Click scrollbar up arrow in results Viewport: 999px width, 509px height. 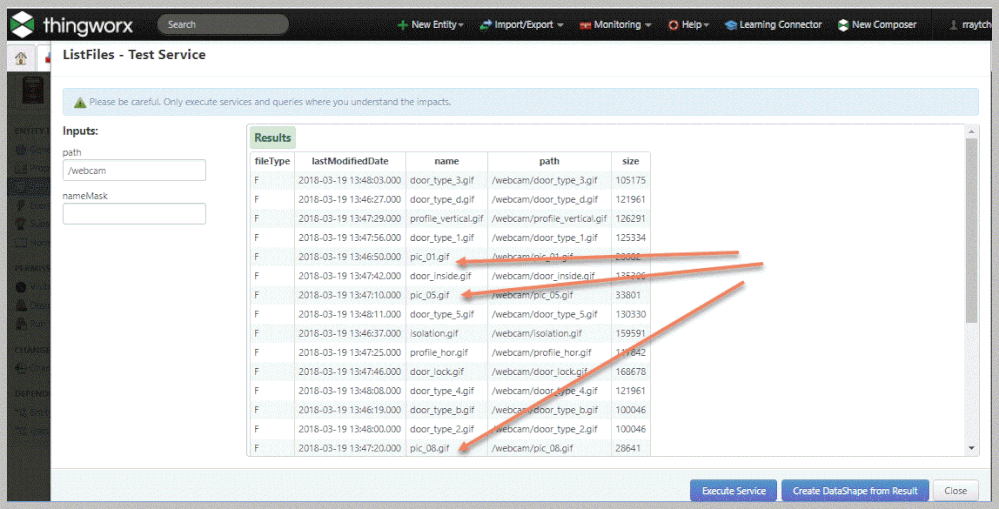tap(972, 131)
